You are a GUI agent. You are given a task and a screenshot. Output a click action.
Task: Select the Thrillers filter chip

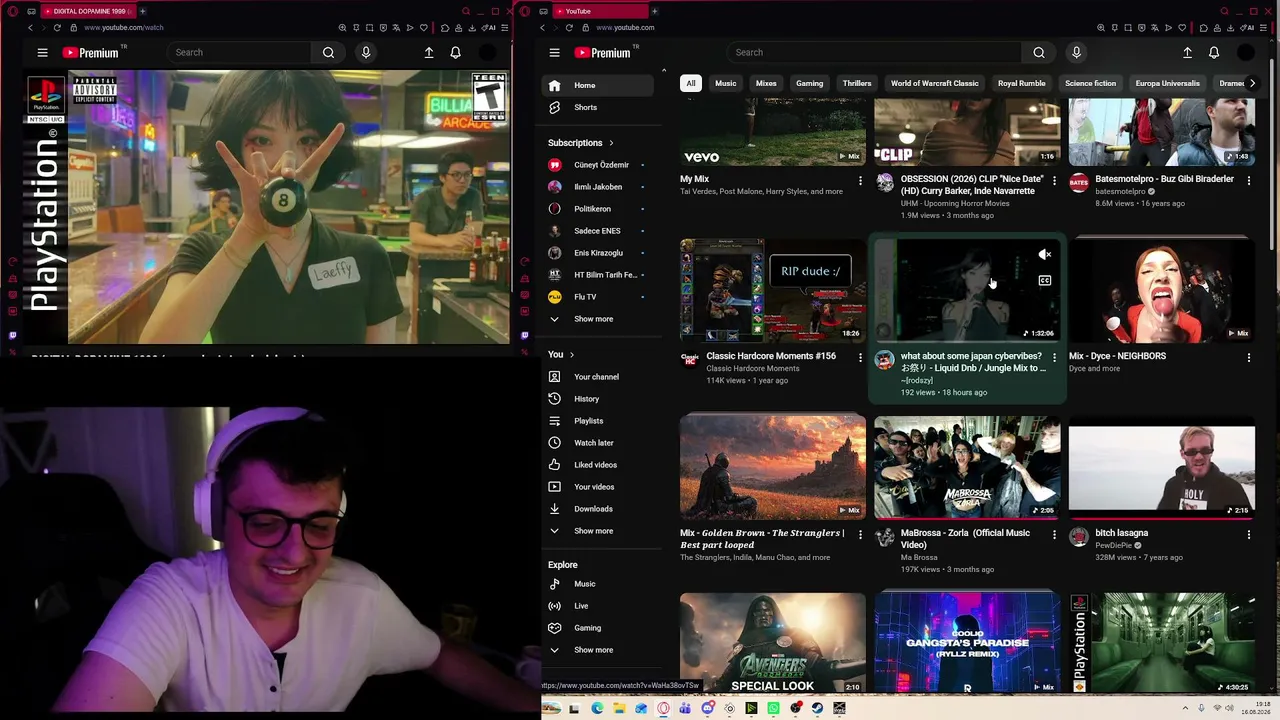point(857,83)
